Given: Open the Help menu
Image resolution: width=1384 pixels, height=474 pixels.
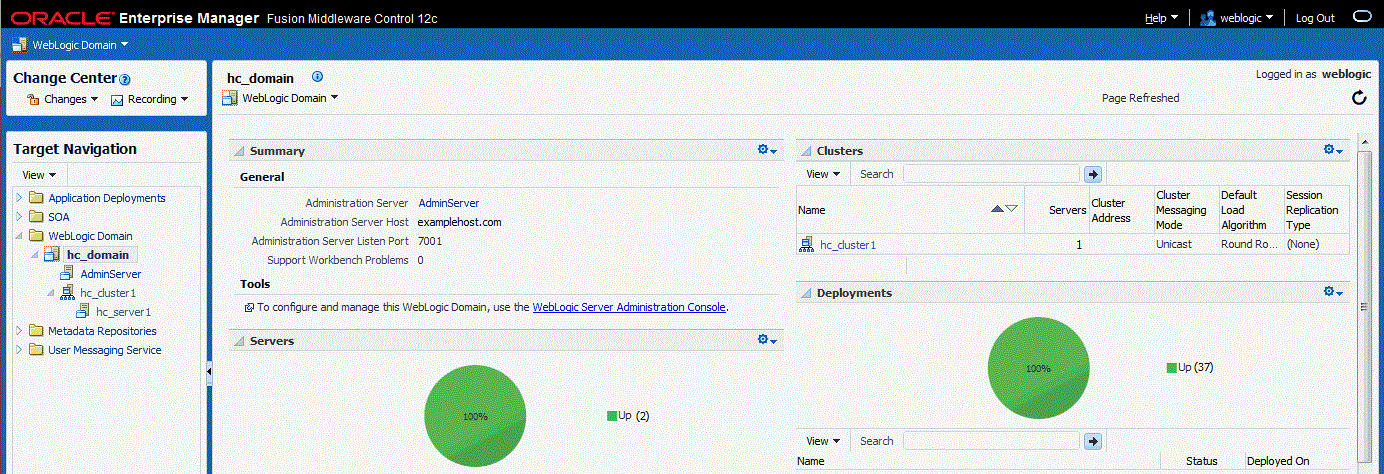Looking at the screenshot, I should pos(1161,18).
